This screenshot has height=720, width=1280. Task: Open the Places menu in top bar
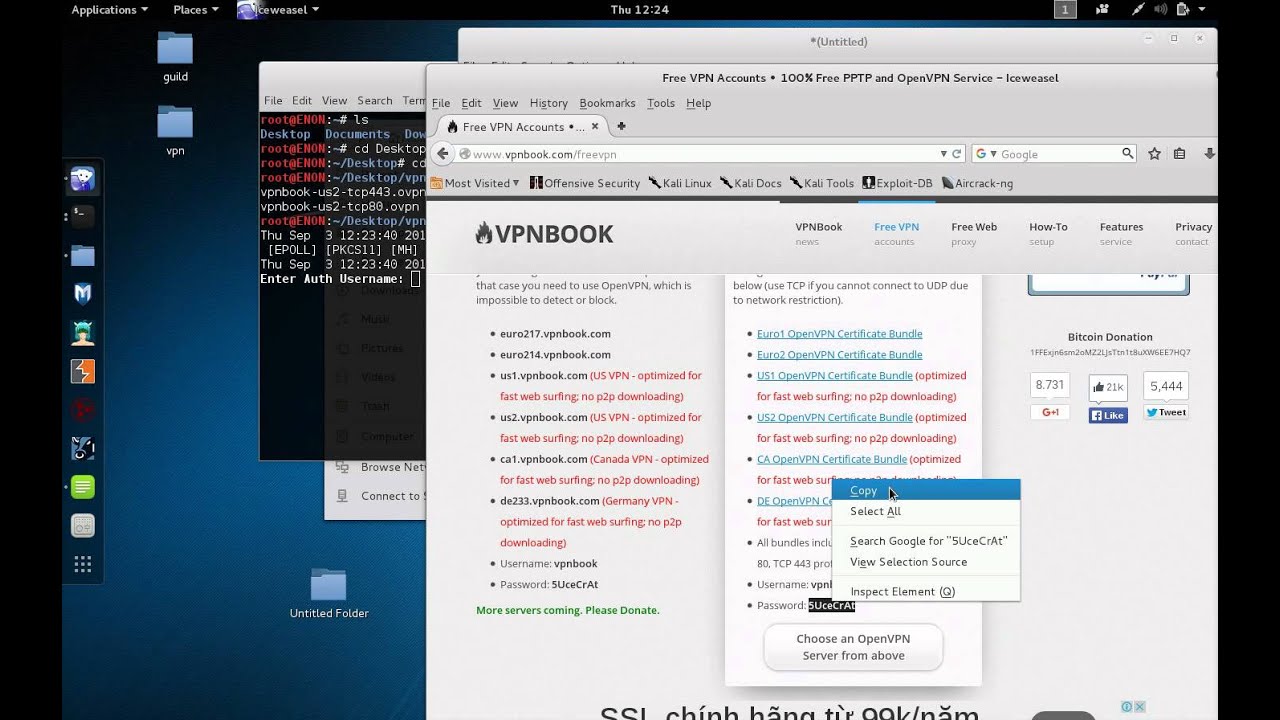196,9
